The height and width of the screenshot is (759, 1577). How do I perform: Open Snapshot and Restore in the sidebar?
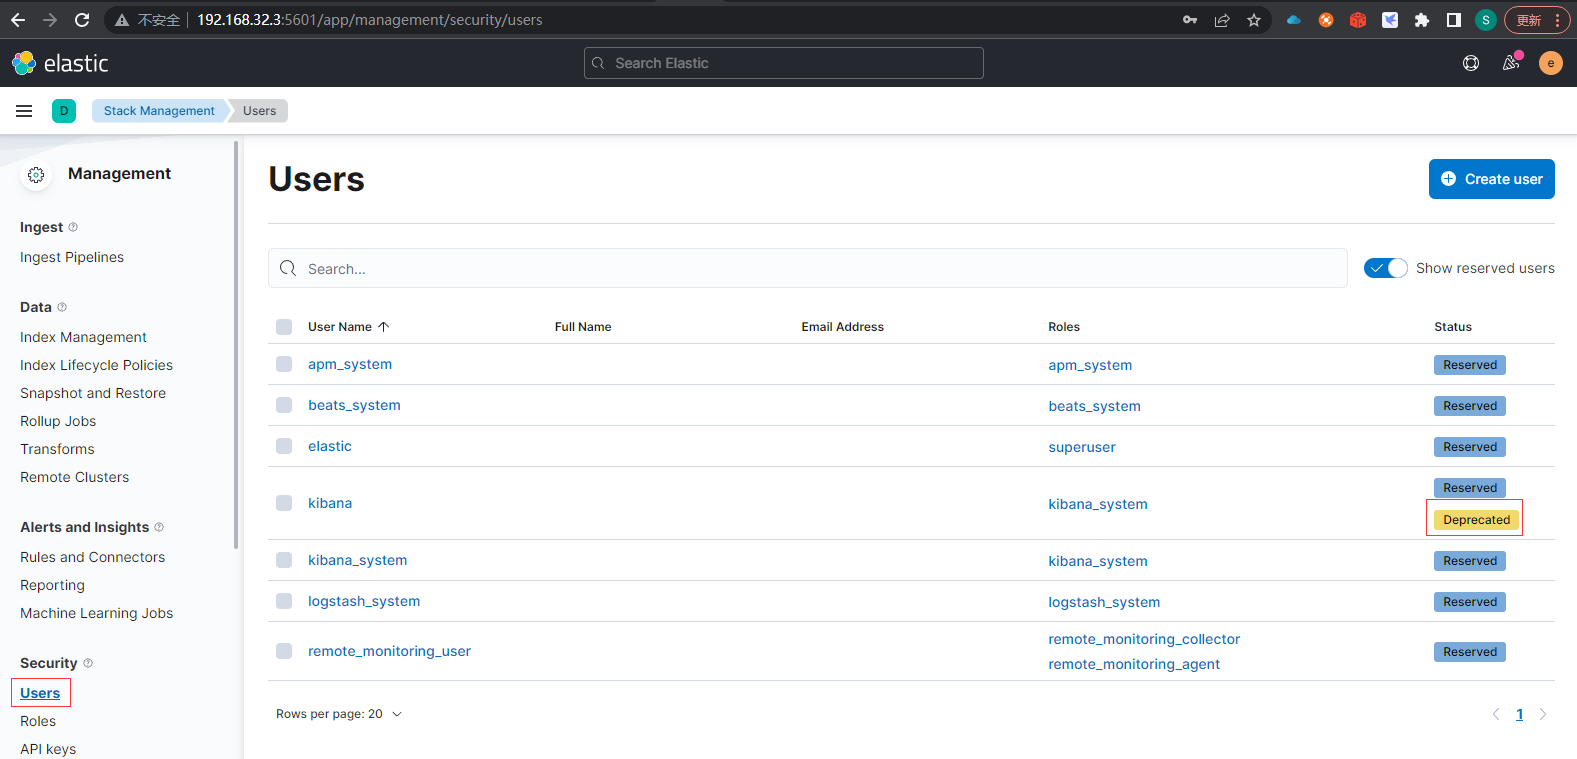click(x=93, y=393)
